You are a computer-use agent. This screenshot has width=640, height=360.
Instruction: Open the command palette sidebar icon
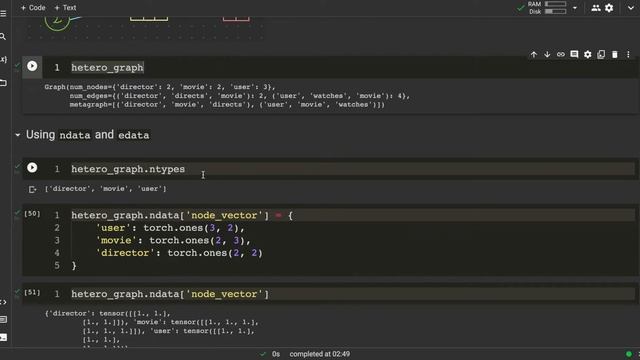point(3,320)
